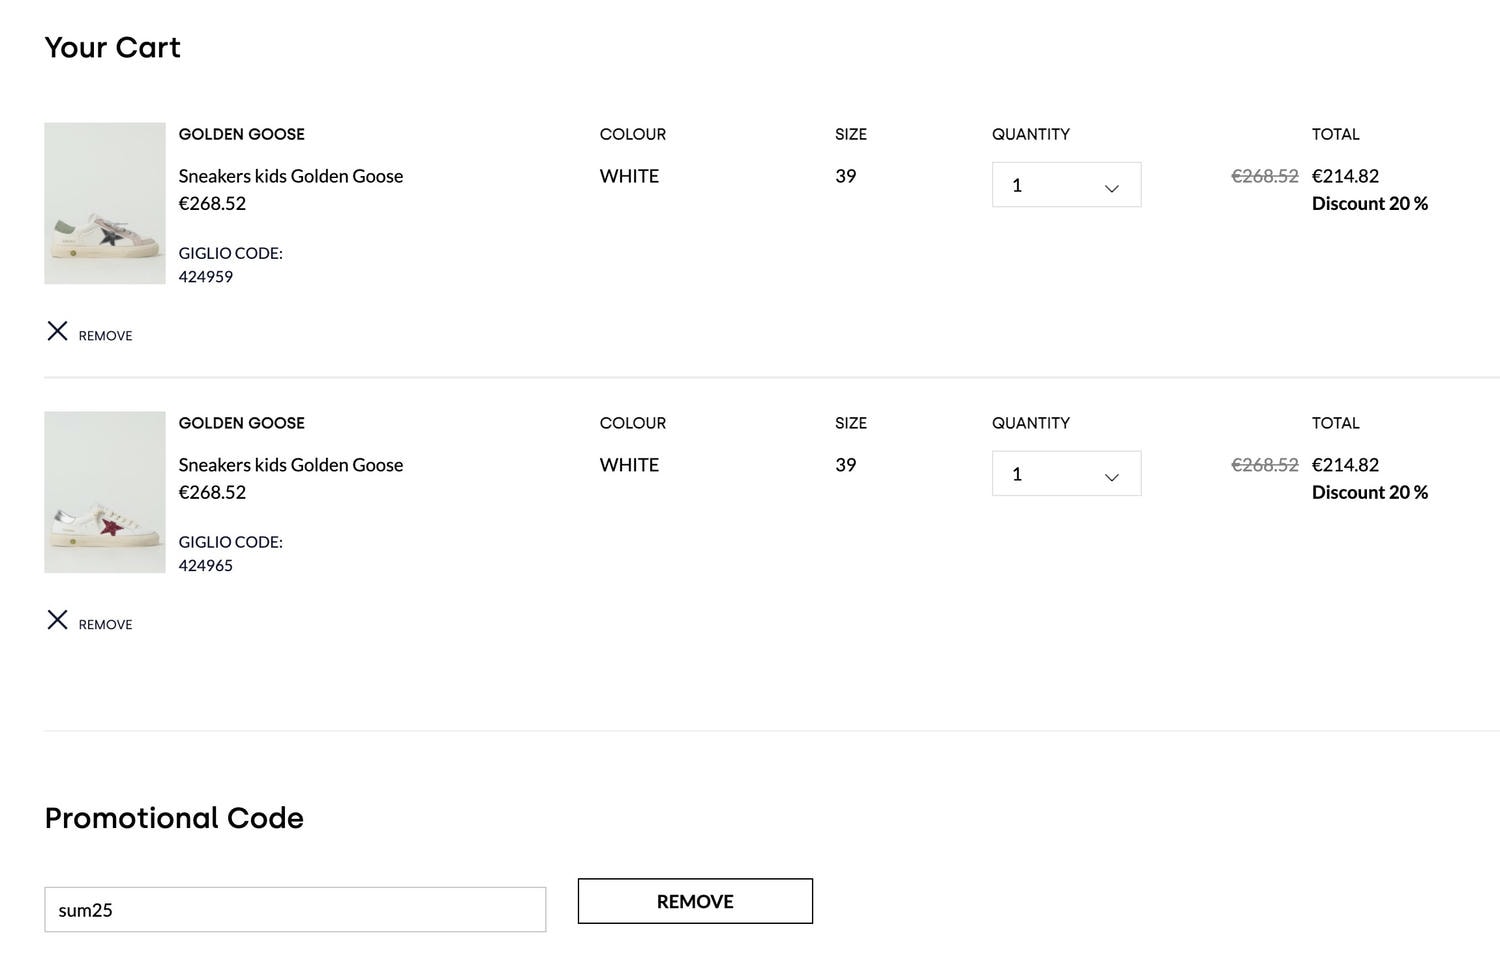
Task: Click the struck-through €268.52 price for item 424959
Action: (x=1265, y=176)
